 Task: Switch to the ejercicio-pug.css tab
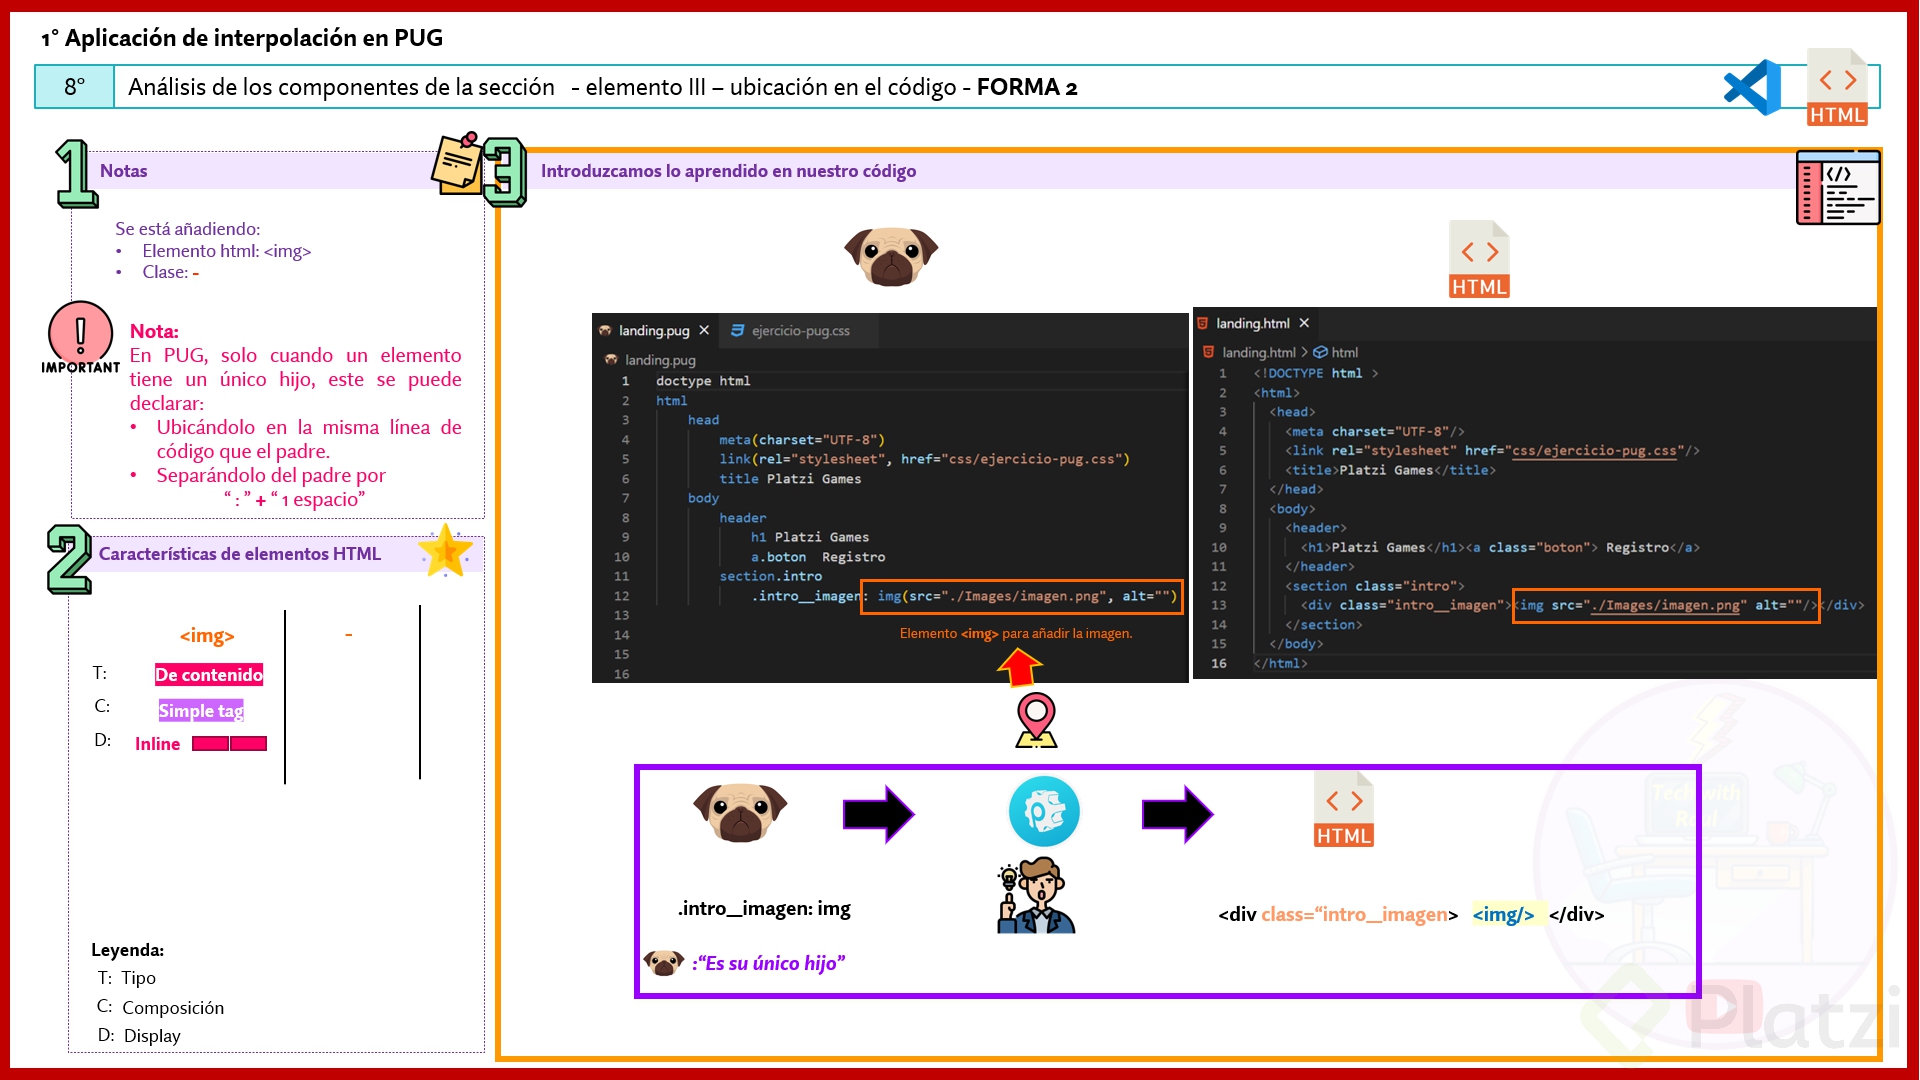[x=800, y=331]
